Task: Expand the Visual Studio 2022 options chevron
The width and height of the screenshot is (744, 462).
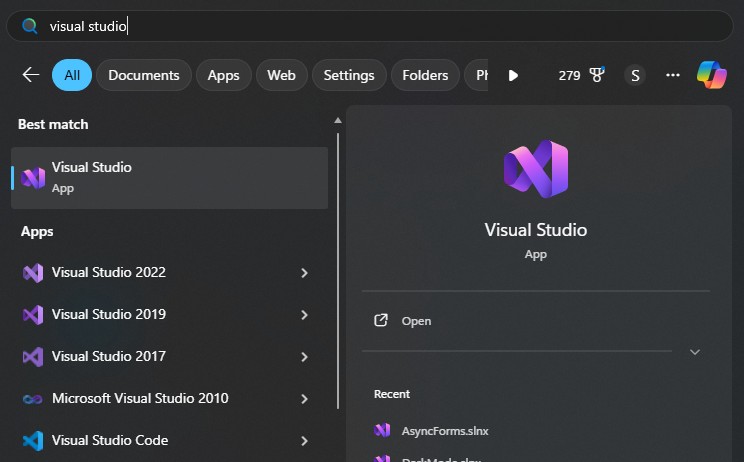Action: pyautogui.click(x=304, y=272)
